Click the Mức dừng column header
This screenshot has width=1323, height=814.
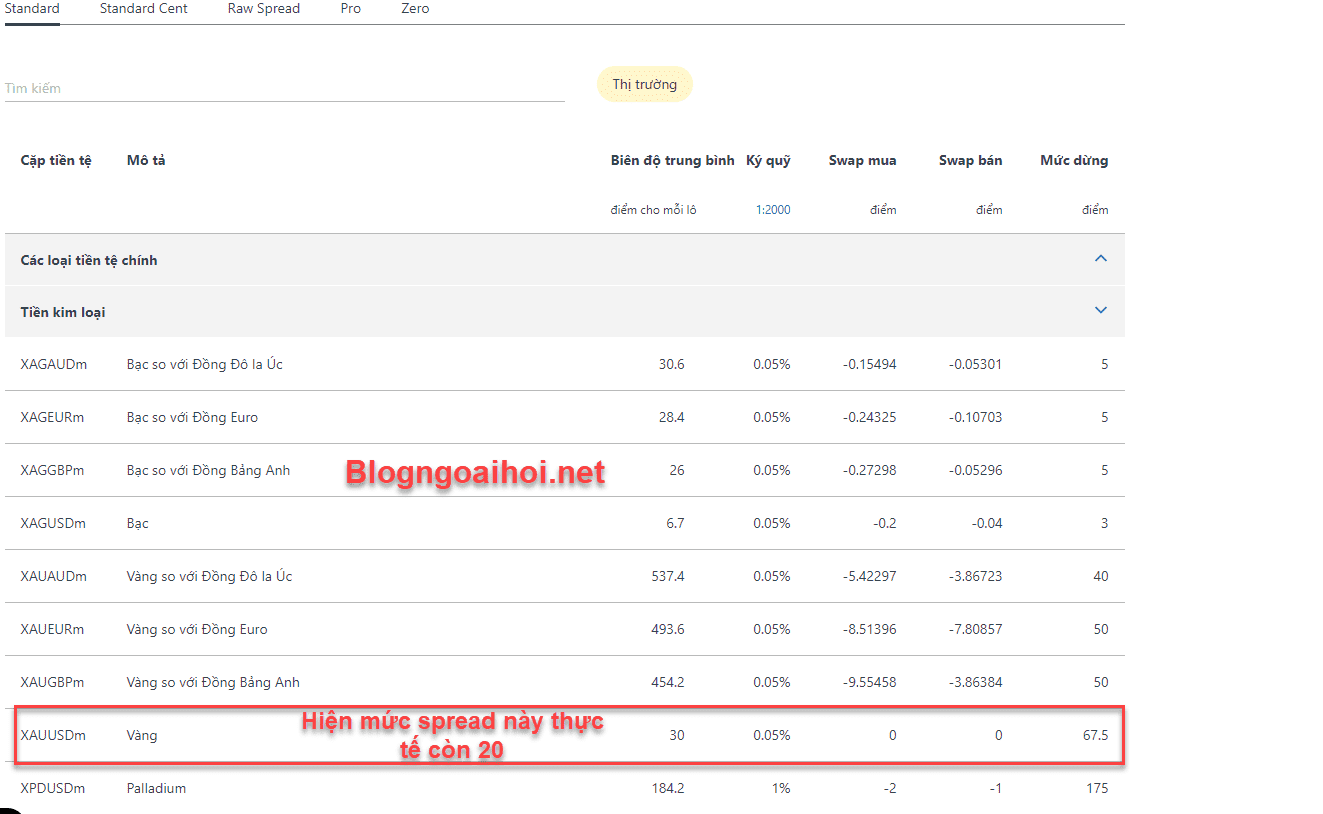point(1074,160)
